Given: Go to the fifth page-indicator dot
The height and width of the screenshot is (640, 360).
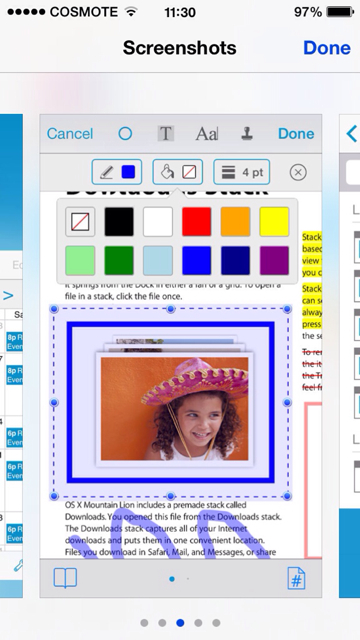Looking at the screenshot, I should (x=216, y=623).
